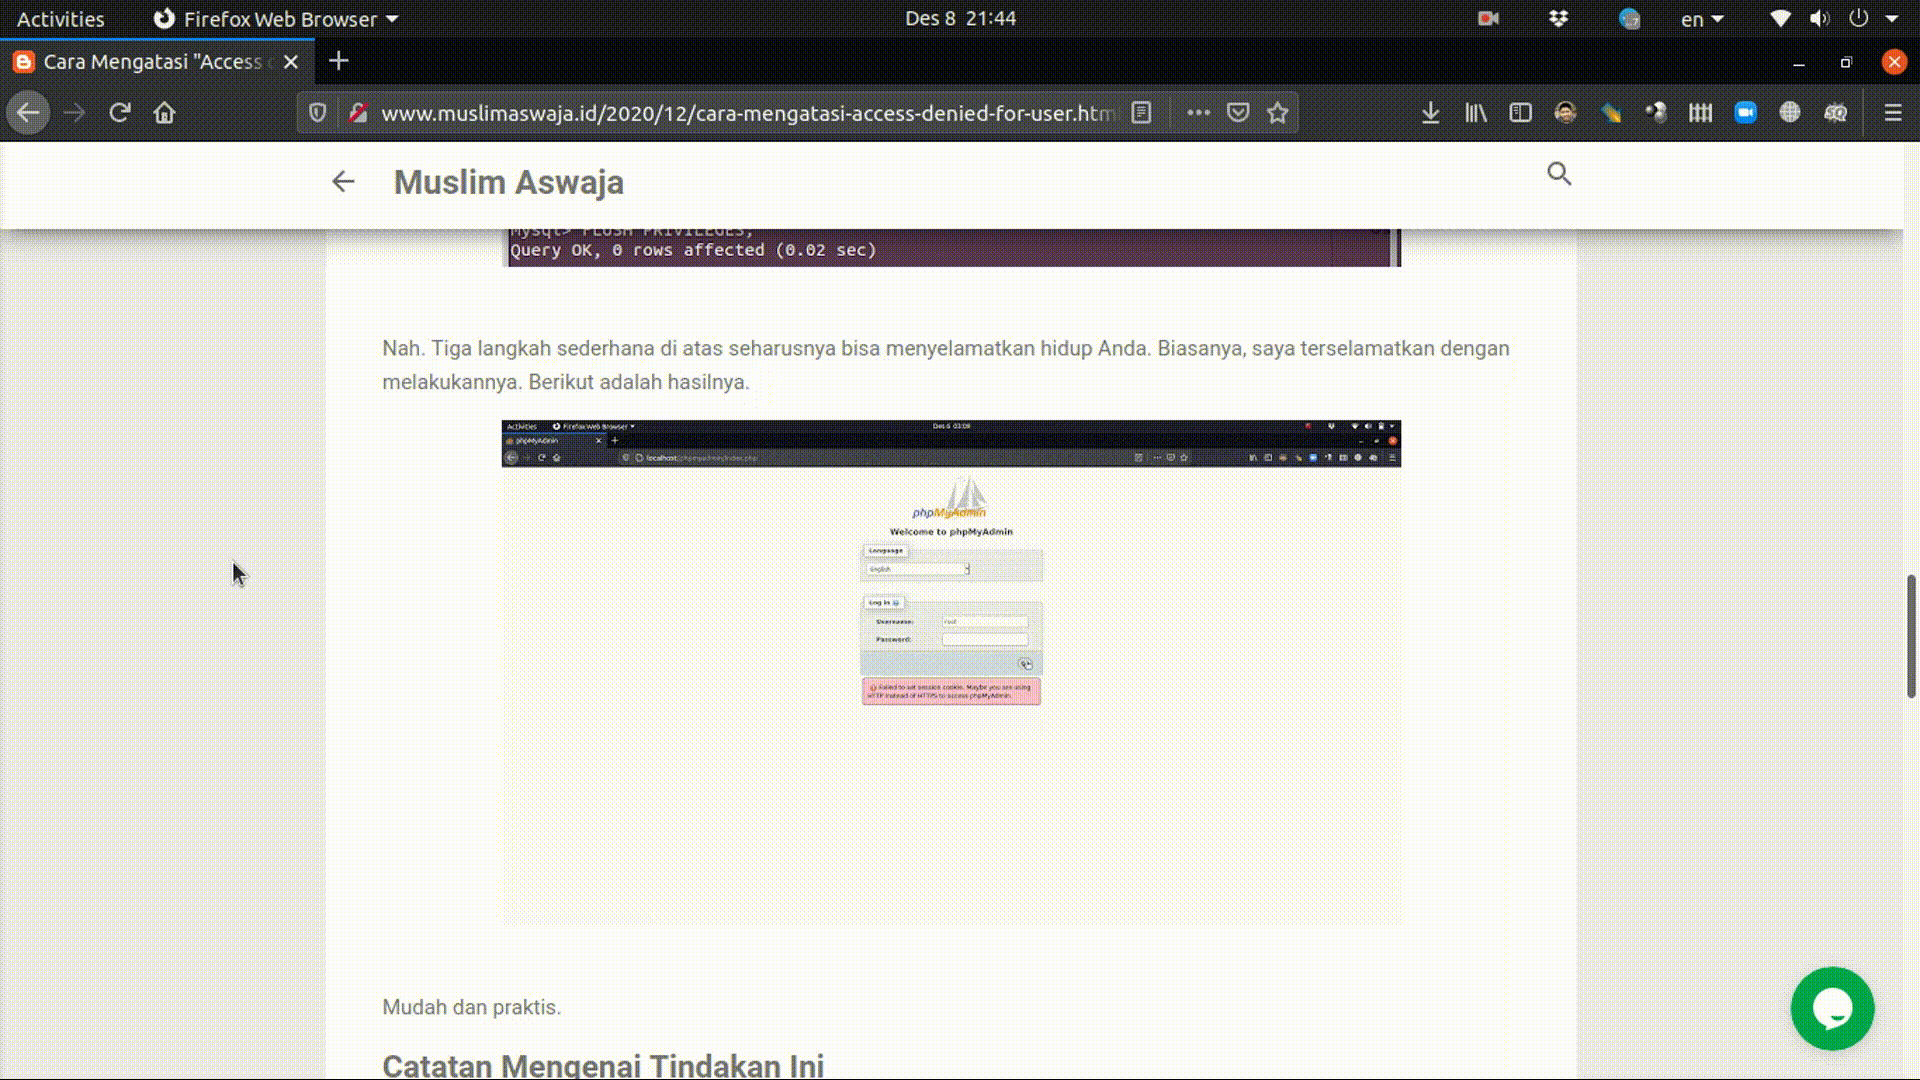Open the power system menu icon

pos(1858,19)
